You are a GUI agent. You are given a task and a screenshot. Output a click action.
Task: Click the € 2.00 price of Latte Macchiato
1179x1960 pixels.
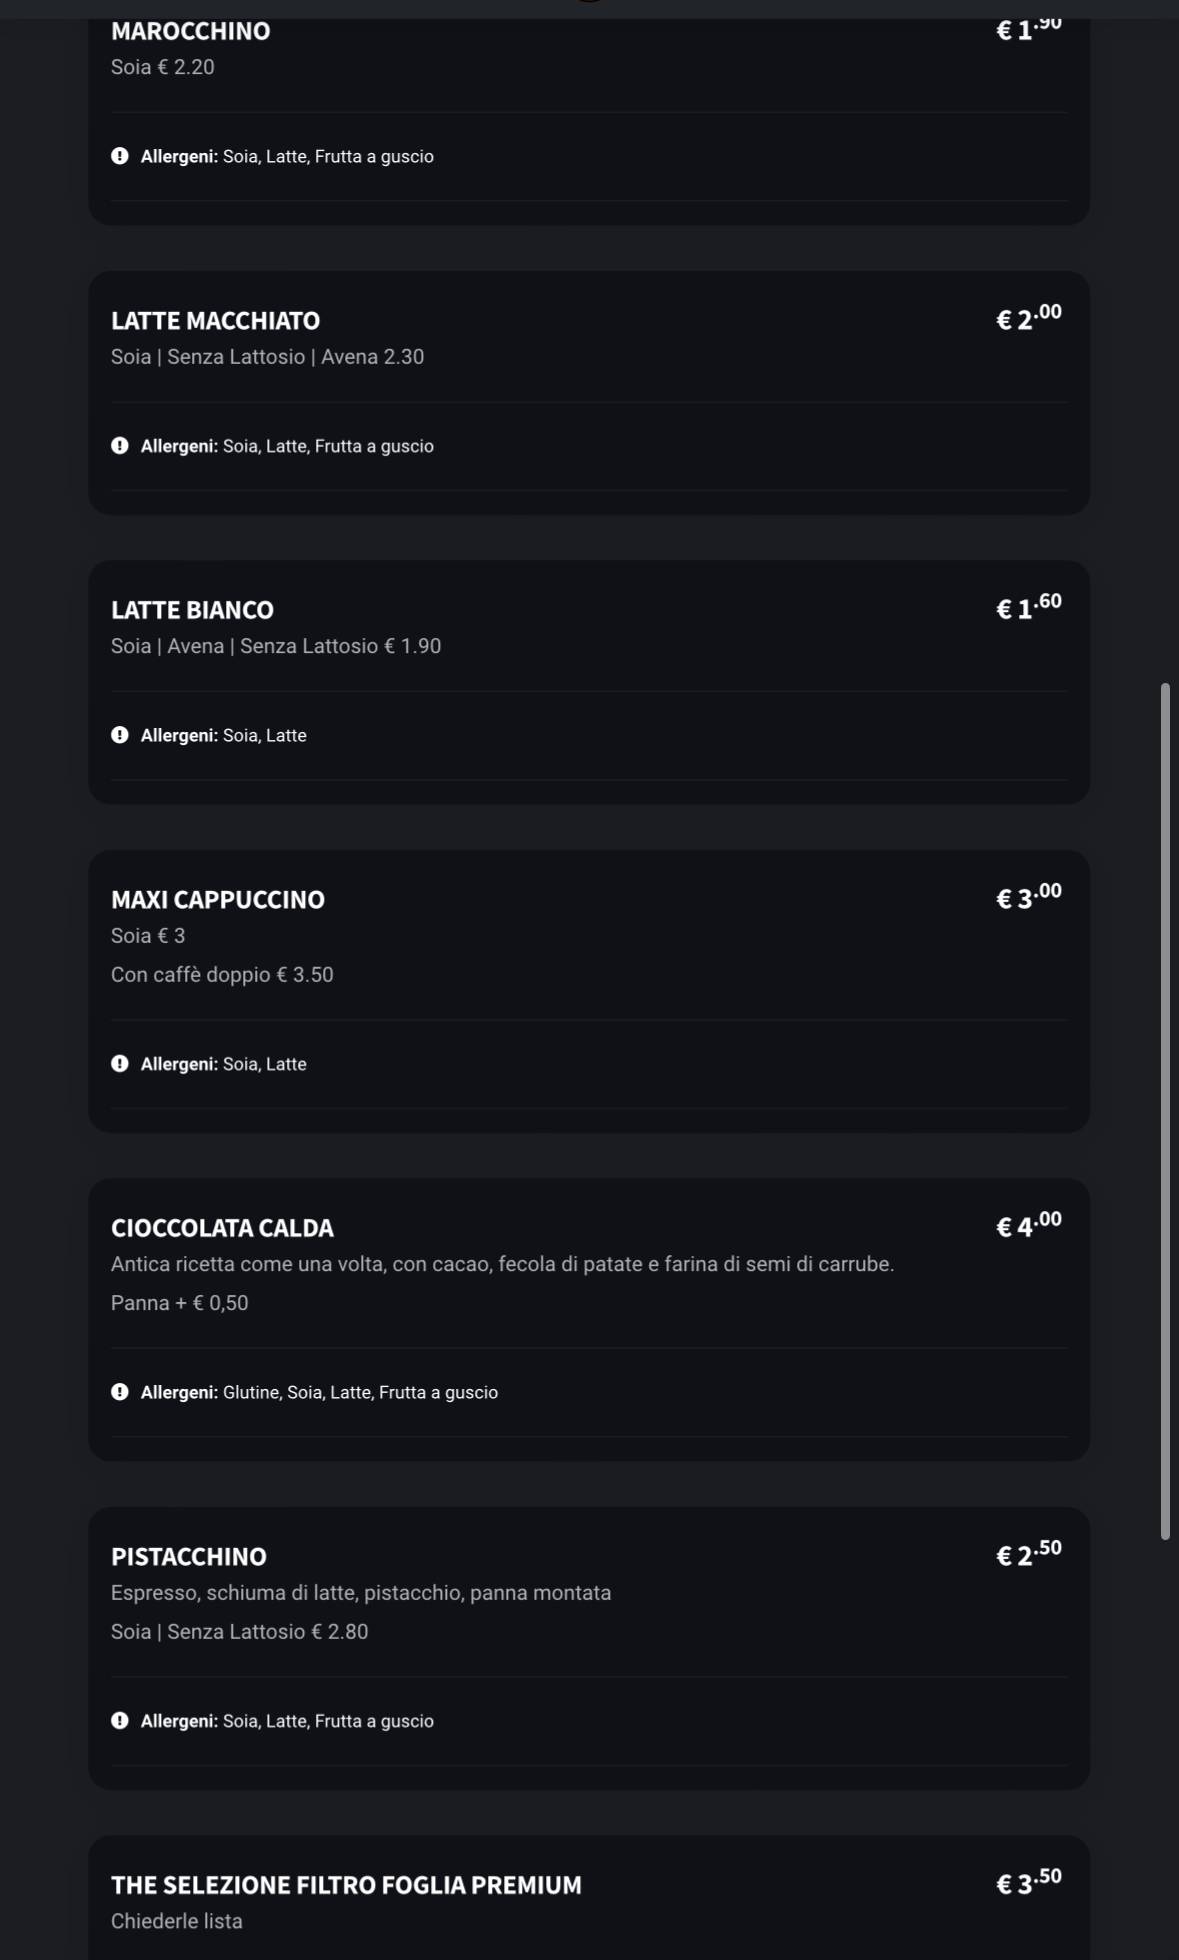(x=1028, y=318)
